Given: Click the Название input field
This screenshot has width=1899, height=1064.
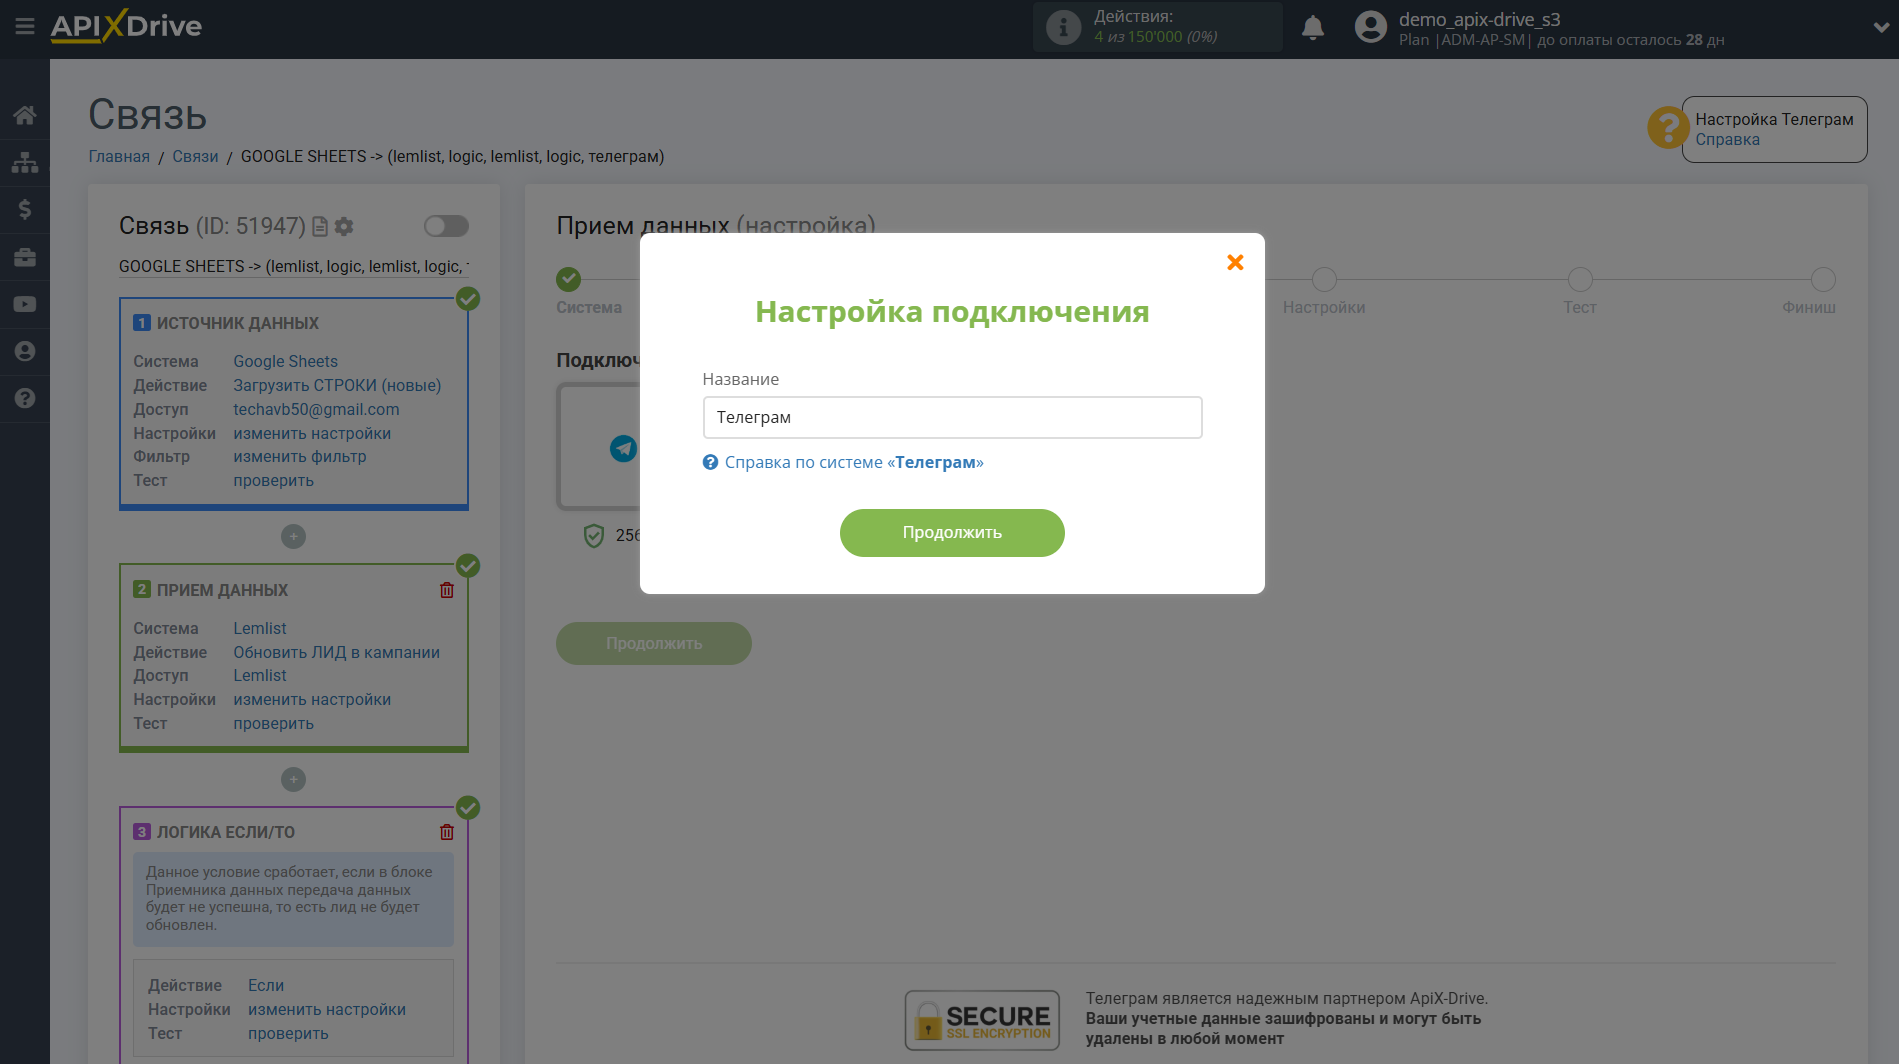Looking at the screenshot, I should coord(952,417).
